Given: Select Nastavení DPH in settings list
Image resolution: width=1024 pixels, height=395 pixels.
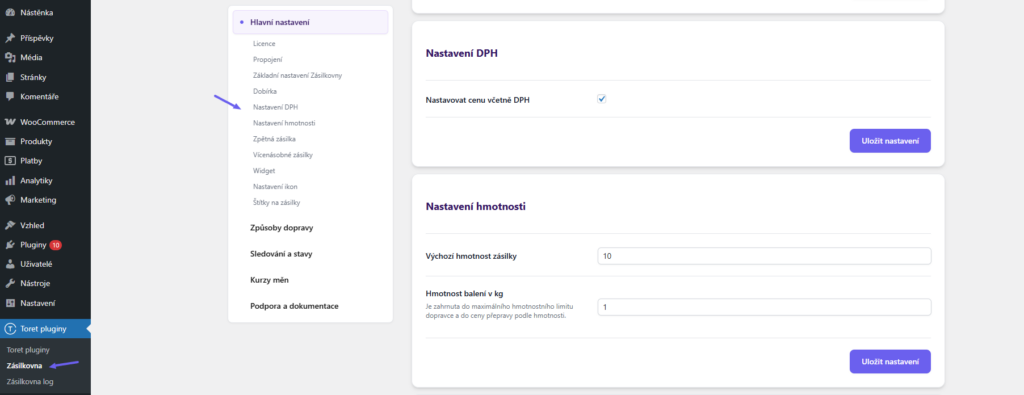Looking at the screenshot, I should [x=276, y=107].
